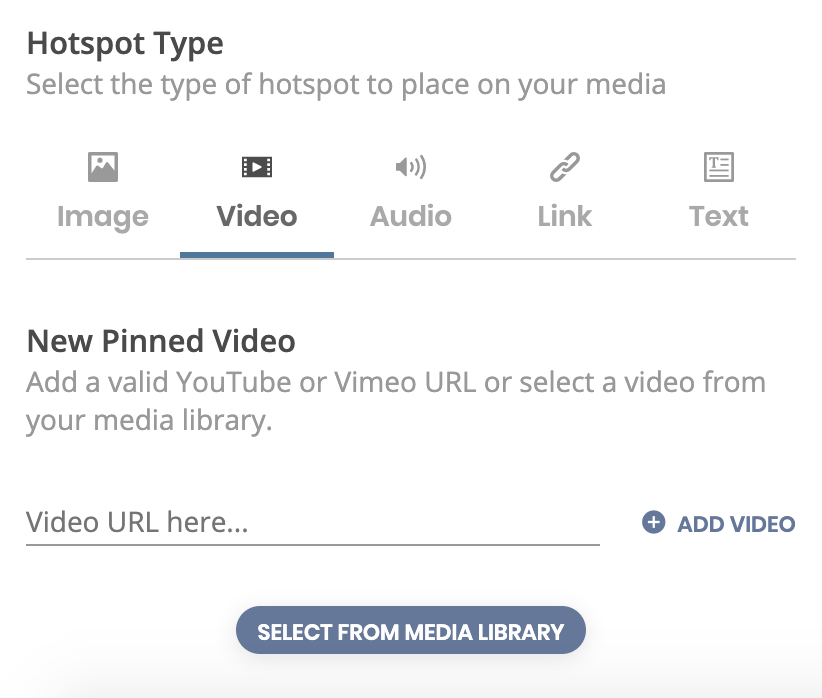Screen dimensions: 822x698
Task: Choose the Text document icon
Action: [x=719, y=167]
